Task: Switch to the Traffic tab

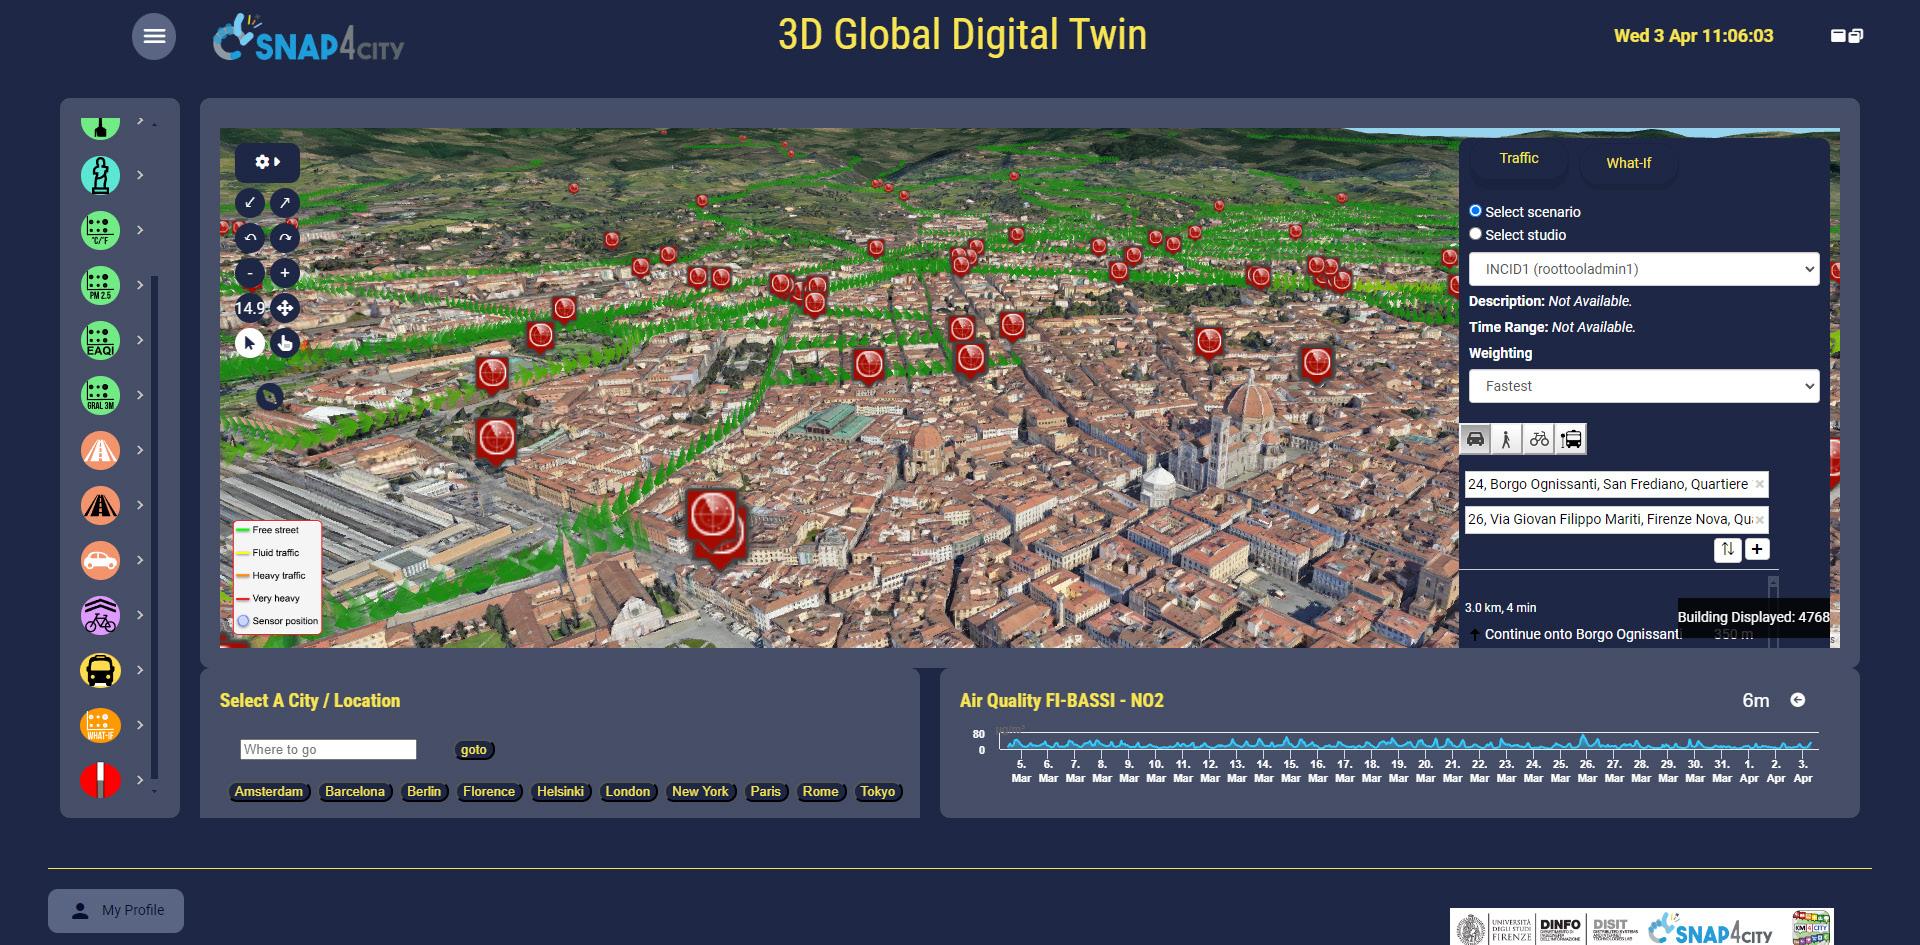Action: [1518, 159]
